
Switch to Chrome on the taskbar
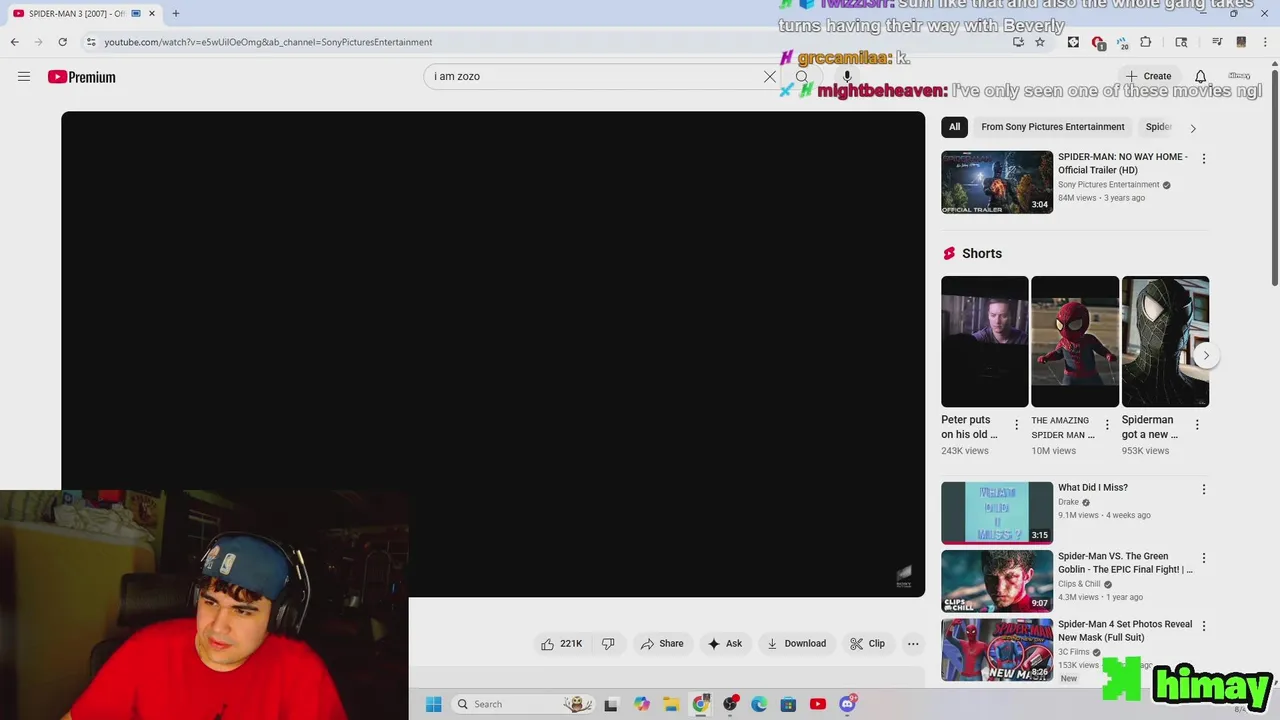click(700, 704)
